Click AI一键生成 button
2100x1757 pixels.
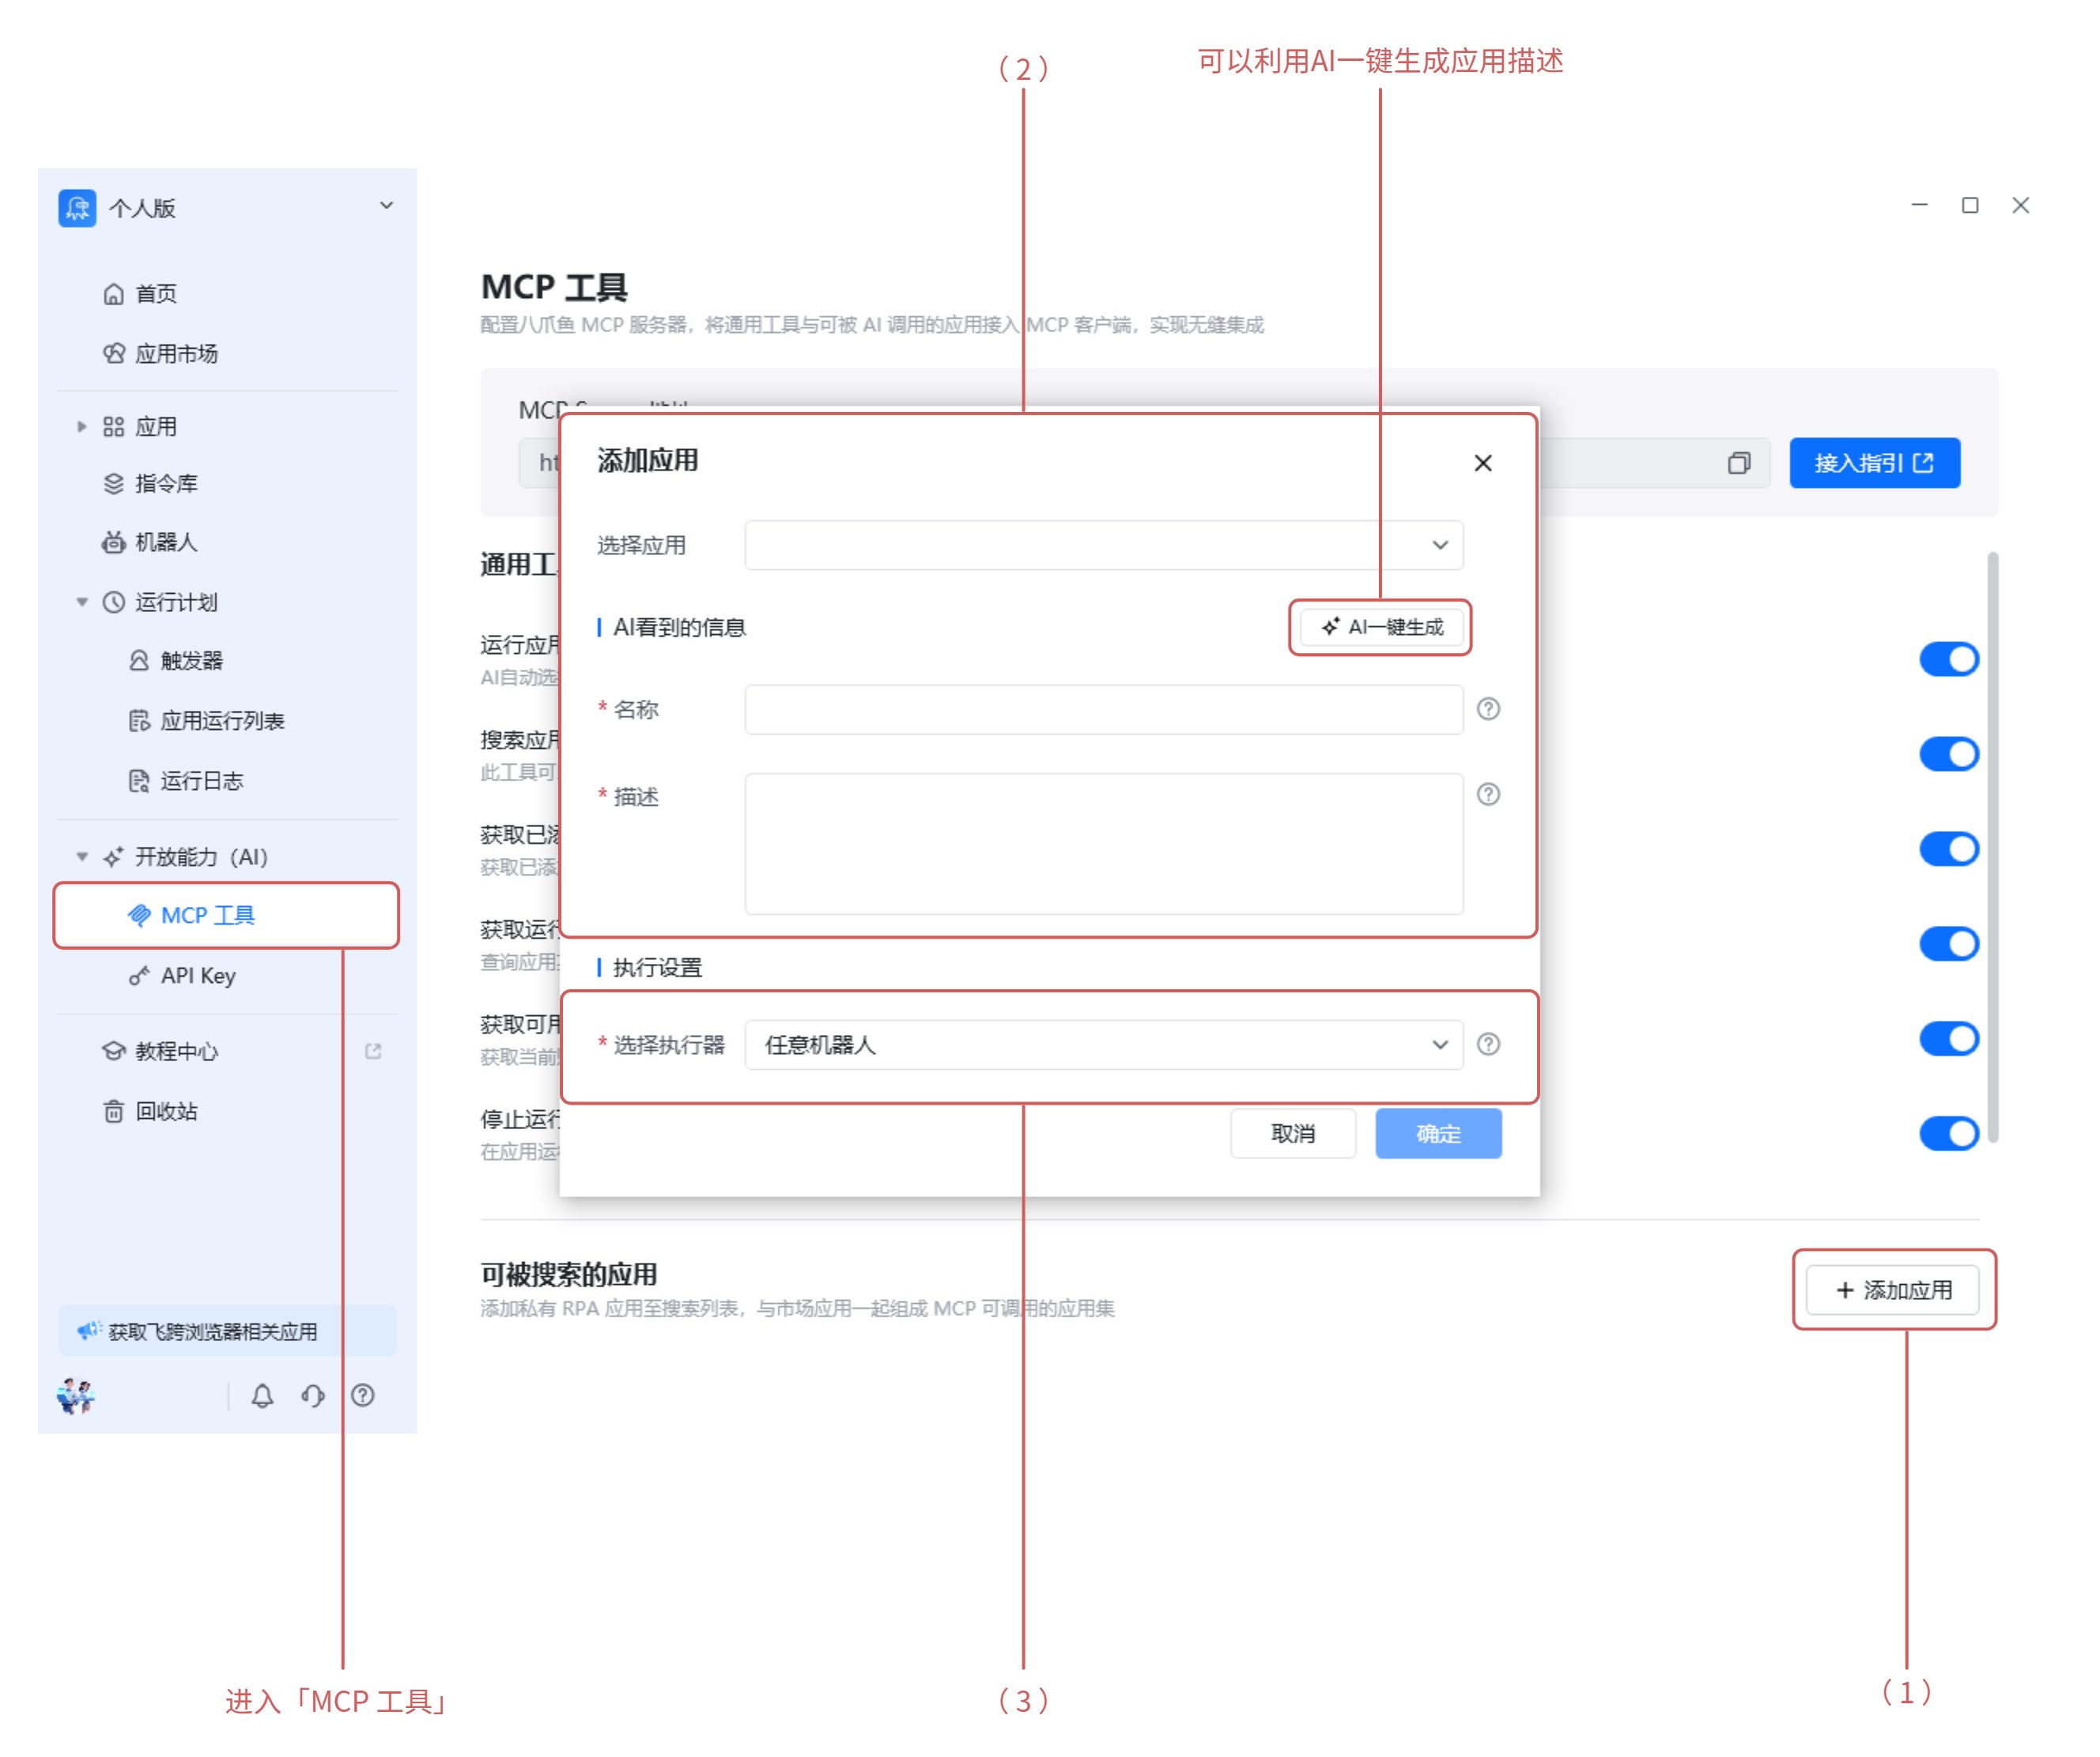point(1382,628)
